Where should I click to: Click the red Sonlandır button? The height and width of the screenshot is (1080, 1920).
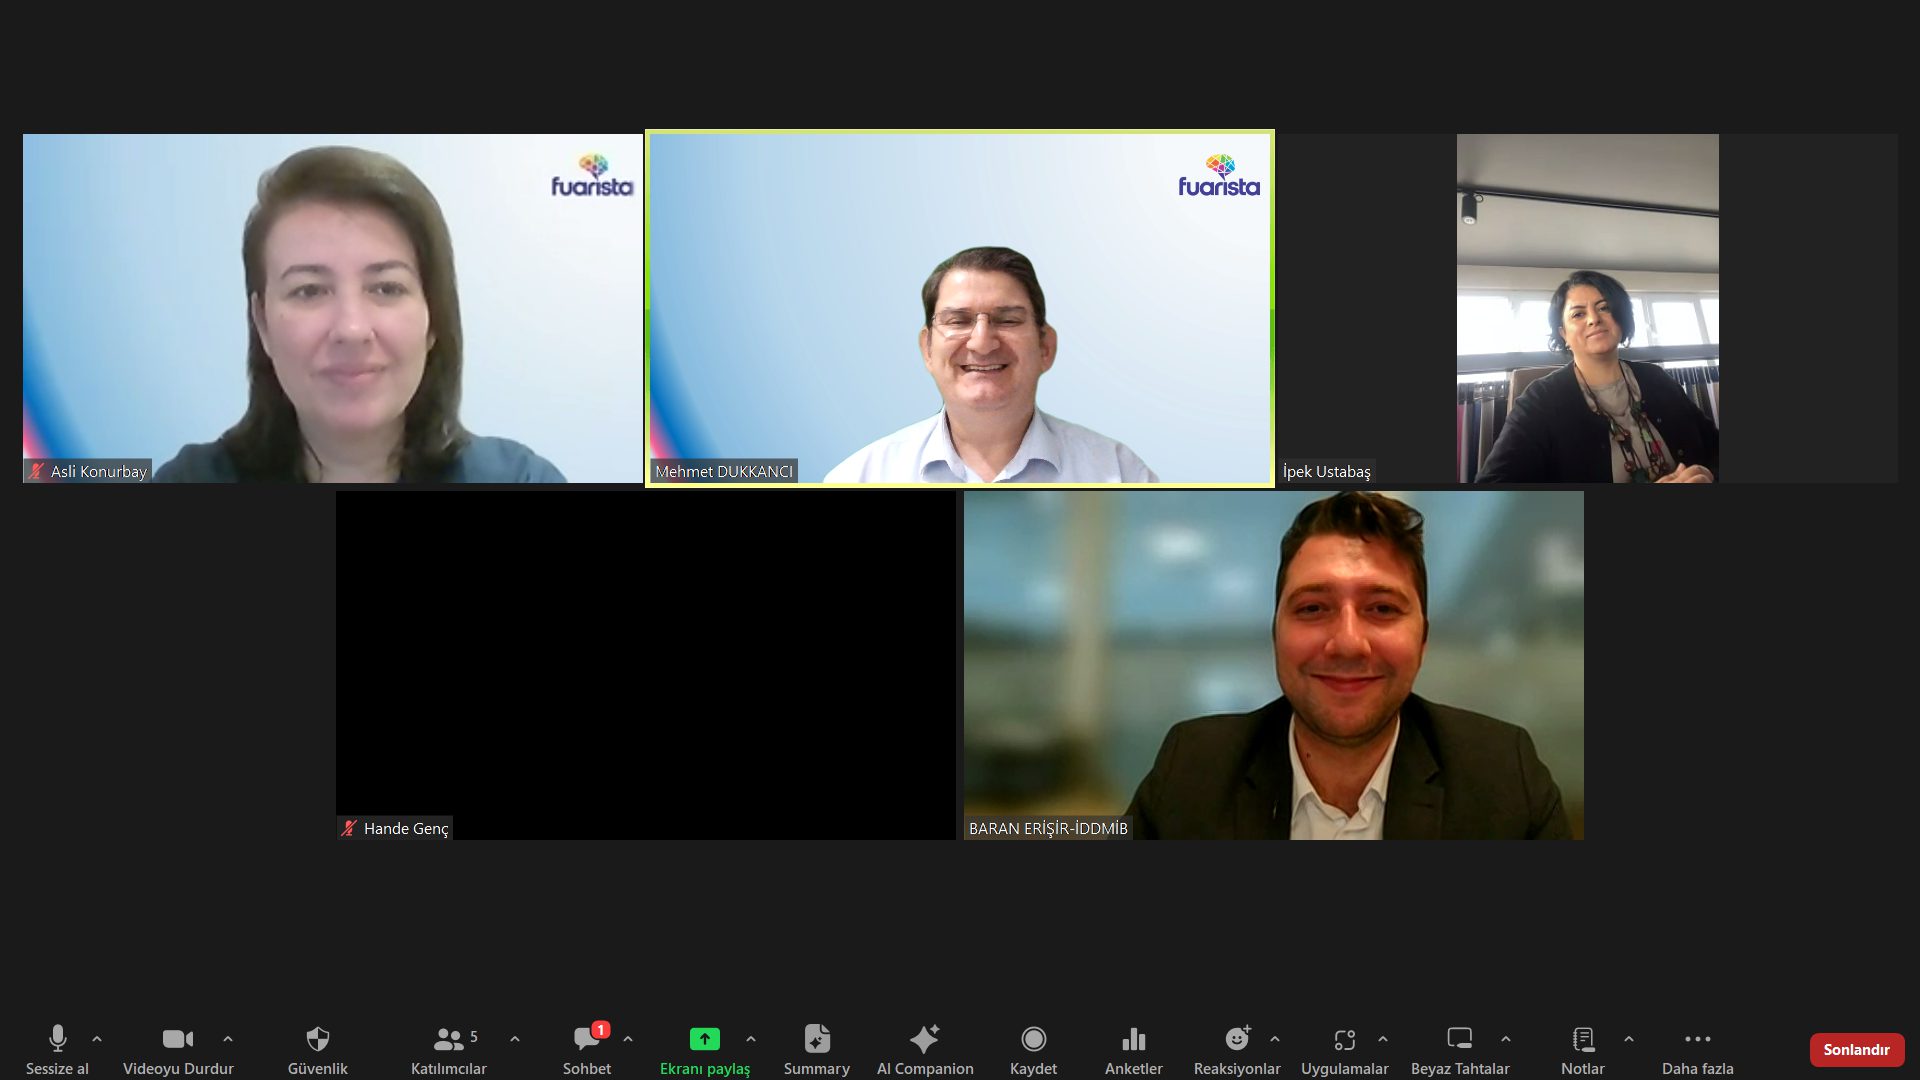pos(1856,1049)
